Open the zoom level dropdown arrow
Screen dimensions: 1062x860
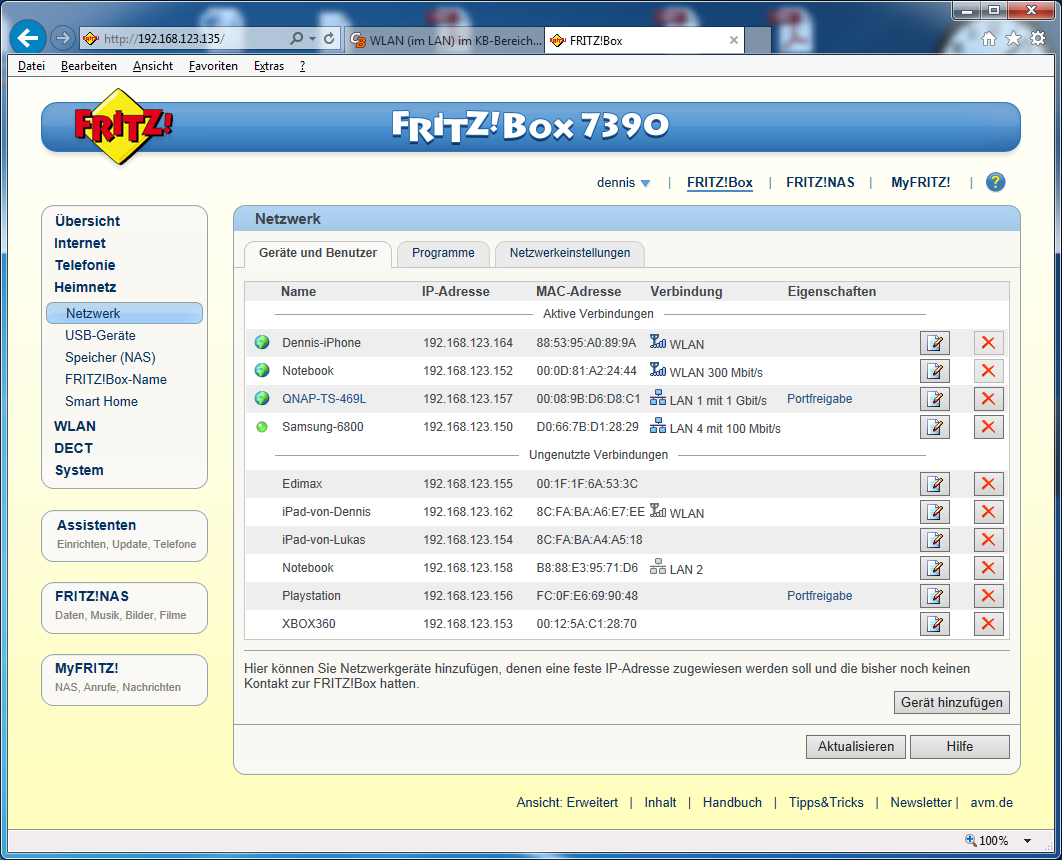[x=1027, y=841]
